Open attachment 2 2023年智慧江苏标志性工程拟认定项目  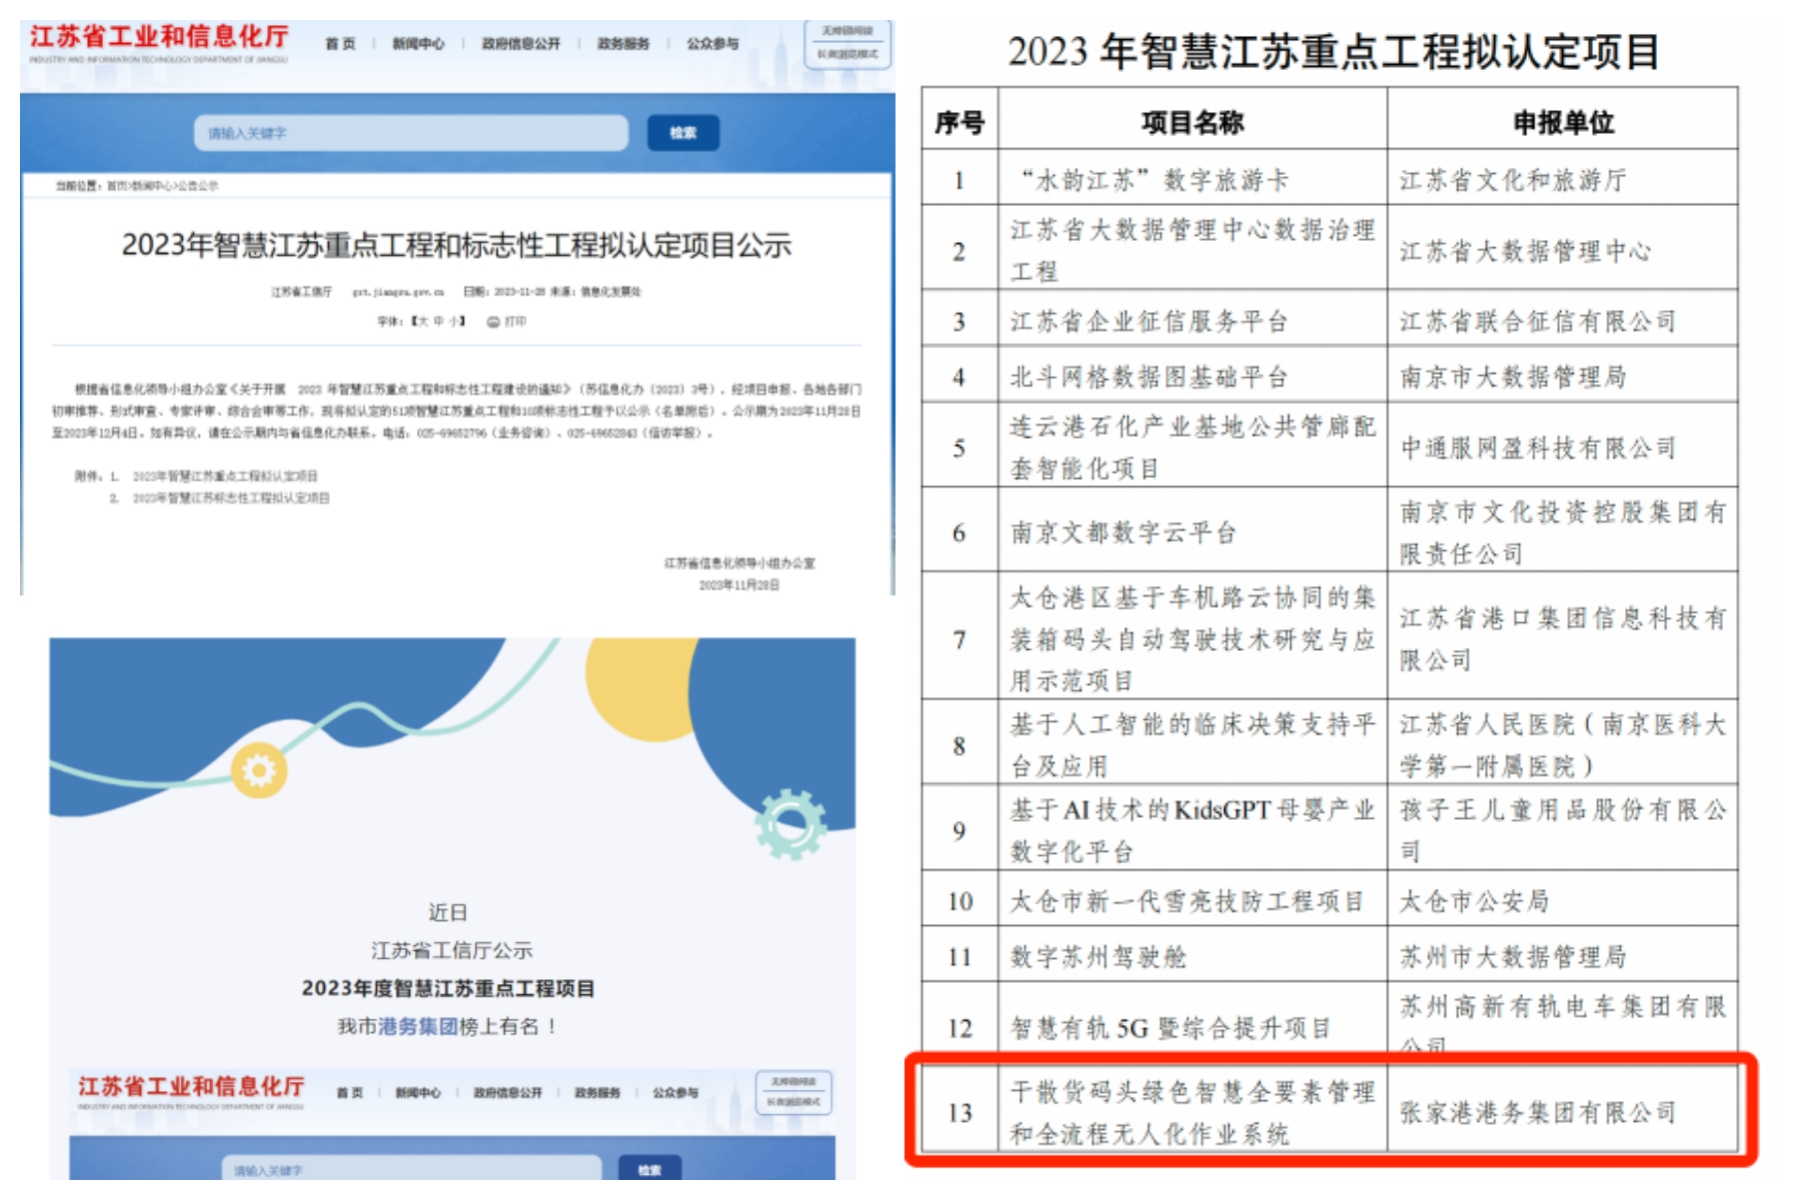pos(231,498)
